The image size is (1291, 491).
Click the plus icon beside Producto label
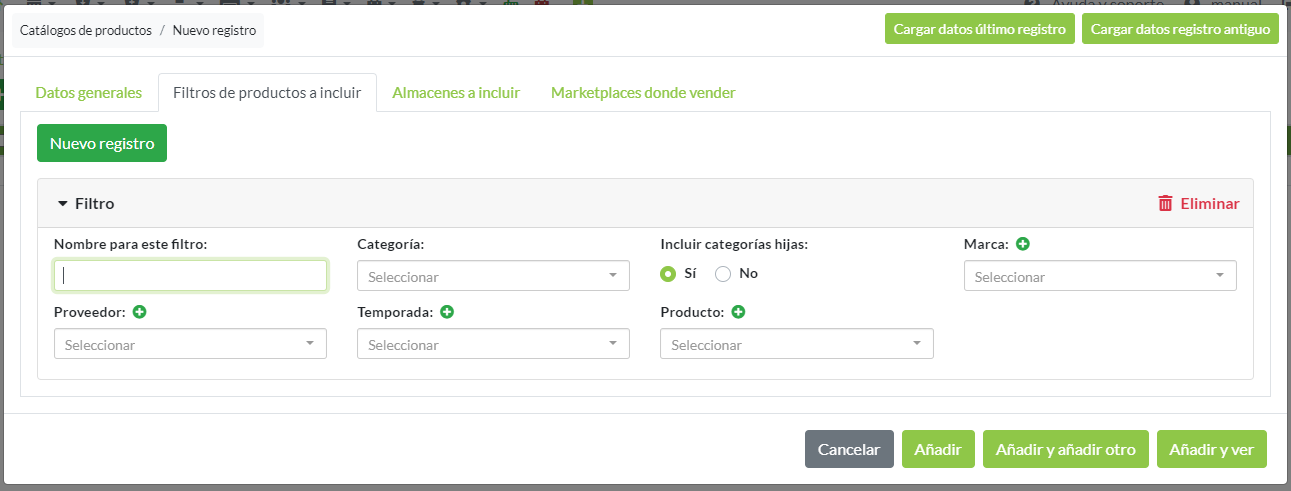pos(738,312)
